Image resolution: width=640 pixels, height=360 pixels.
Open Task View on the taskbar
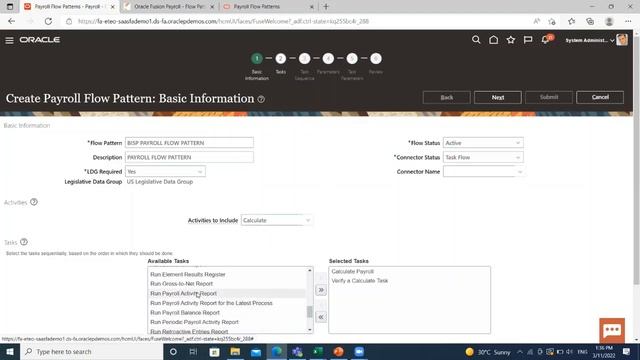[x=193, y=351]
